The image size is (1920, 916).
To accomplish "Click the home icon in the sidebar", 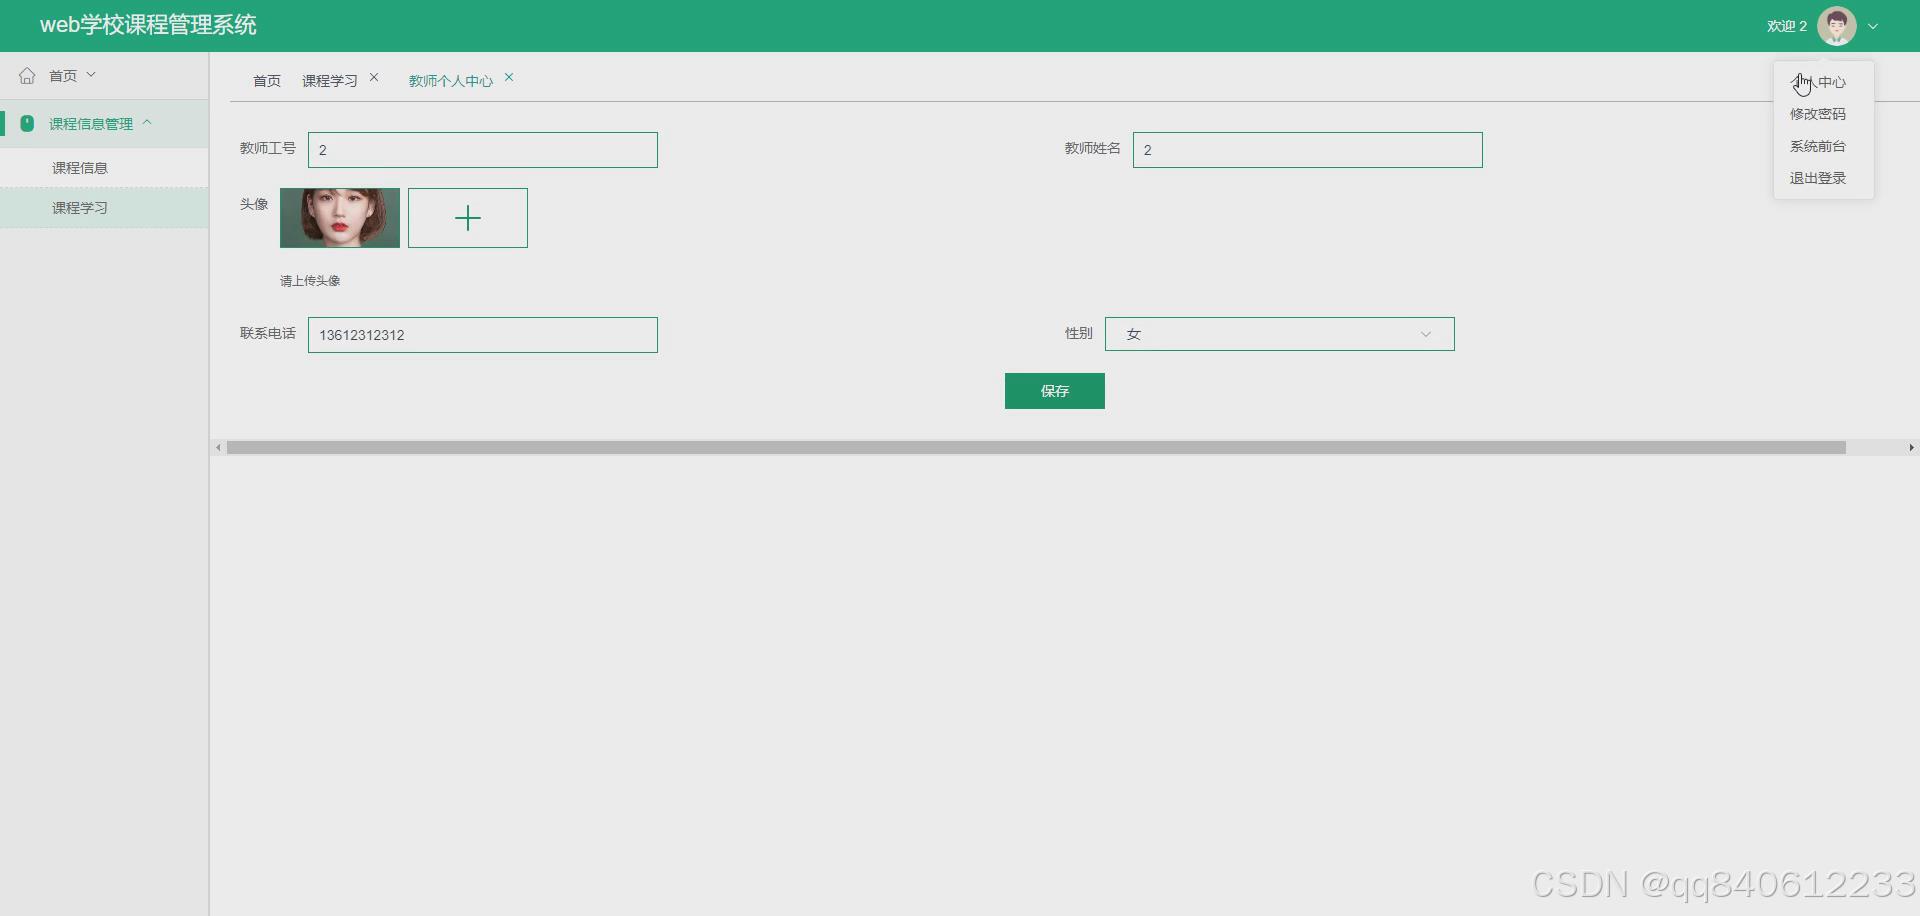I will pyautogui.click(x=27, y=74).
